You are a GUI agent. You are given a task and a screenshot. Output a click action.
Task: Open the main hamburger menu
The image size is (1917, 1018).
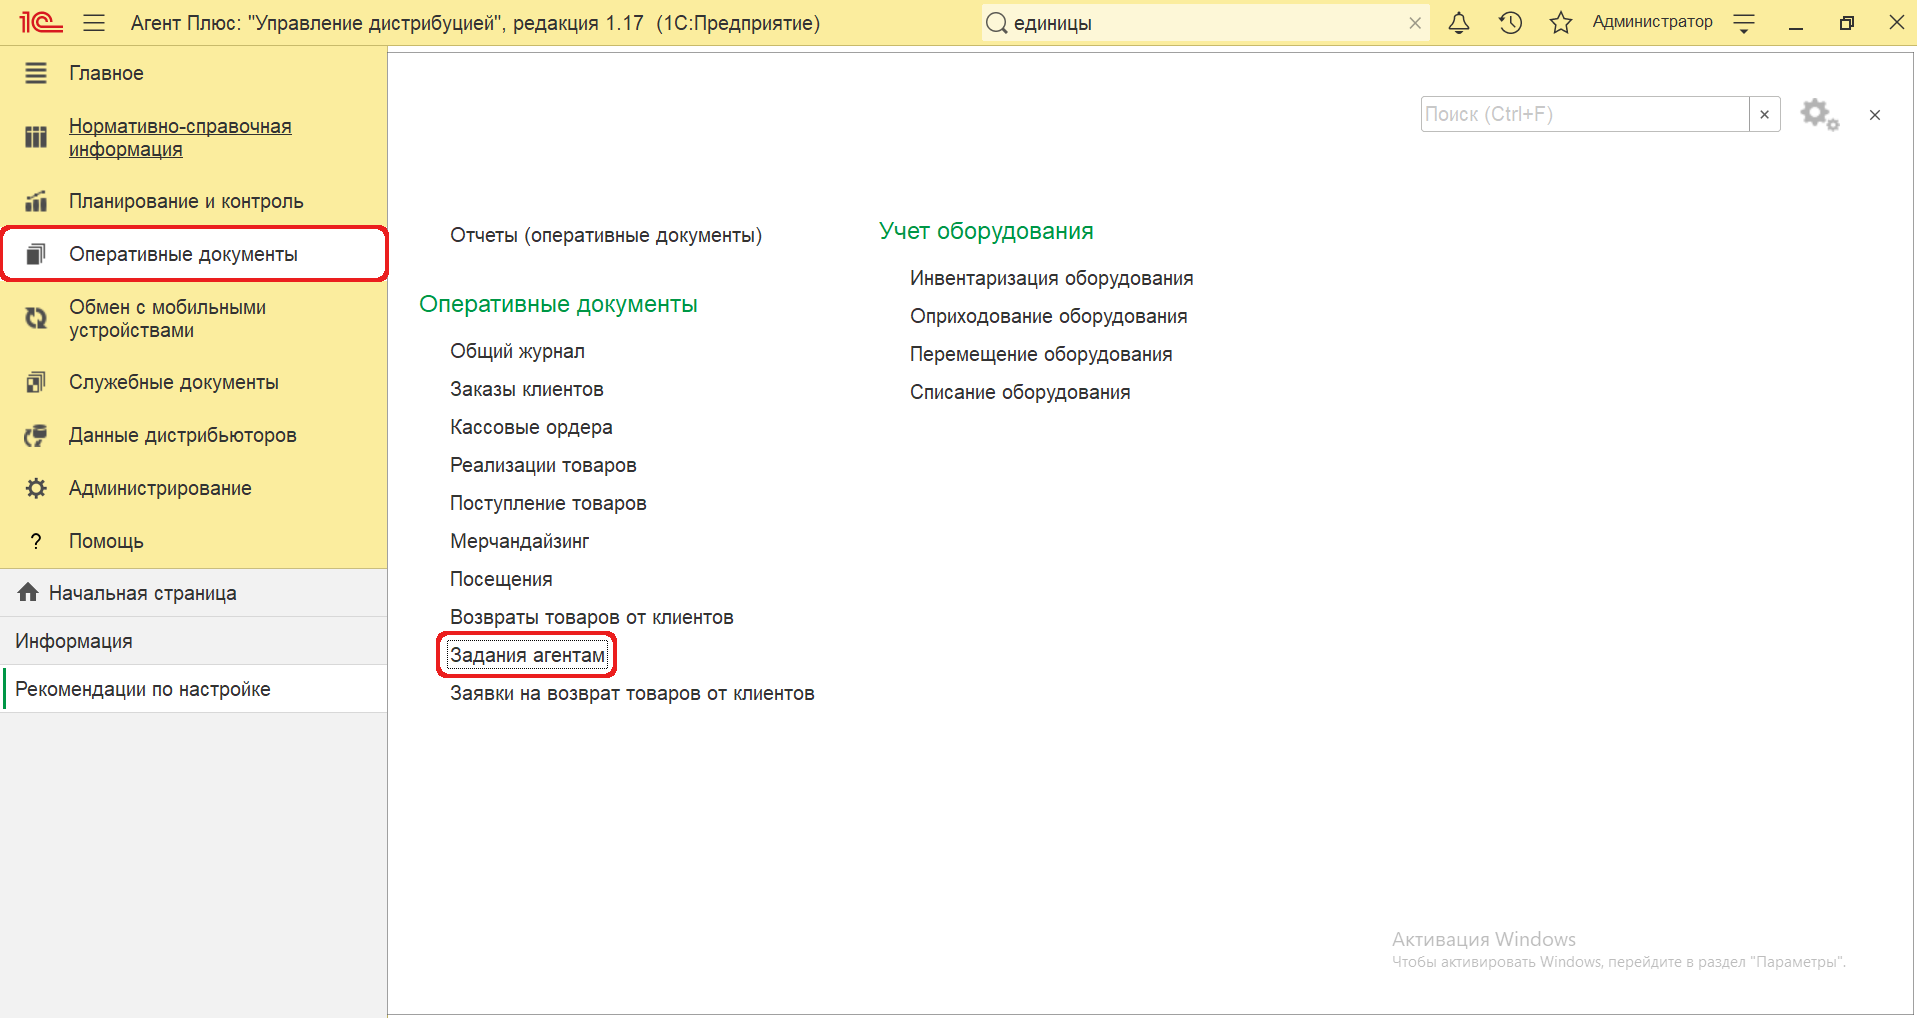coord(94,23)
